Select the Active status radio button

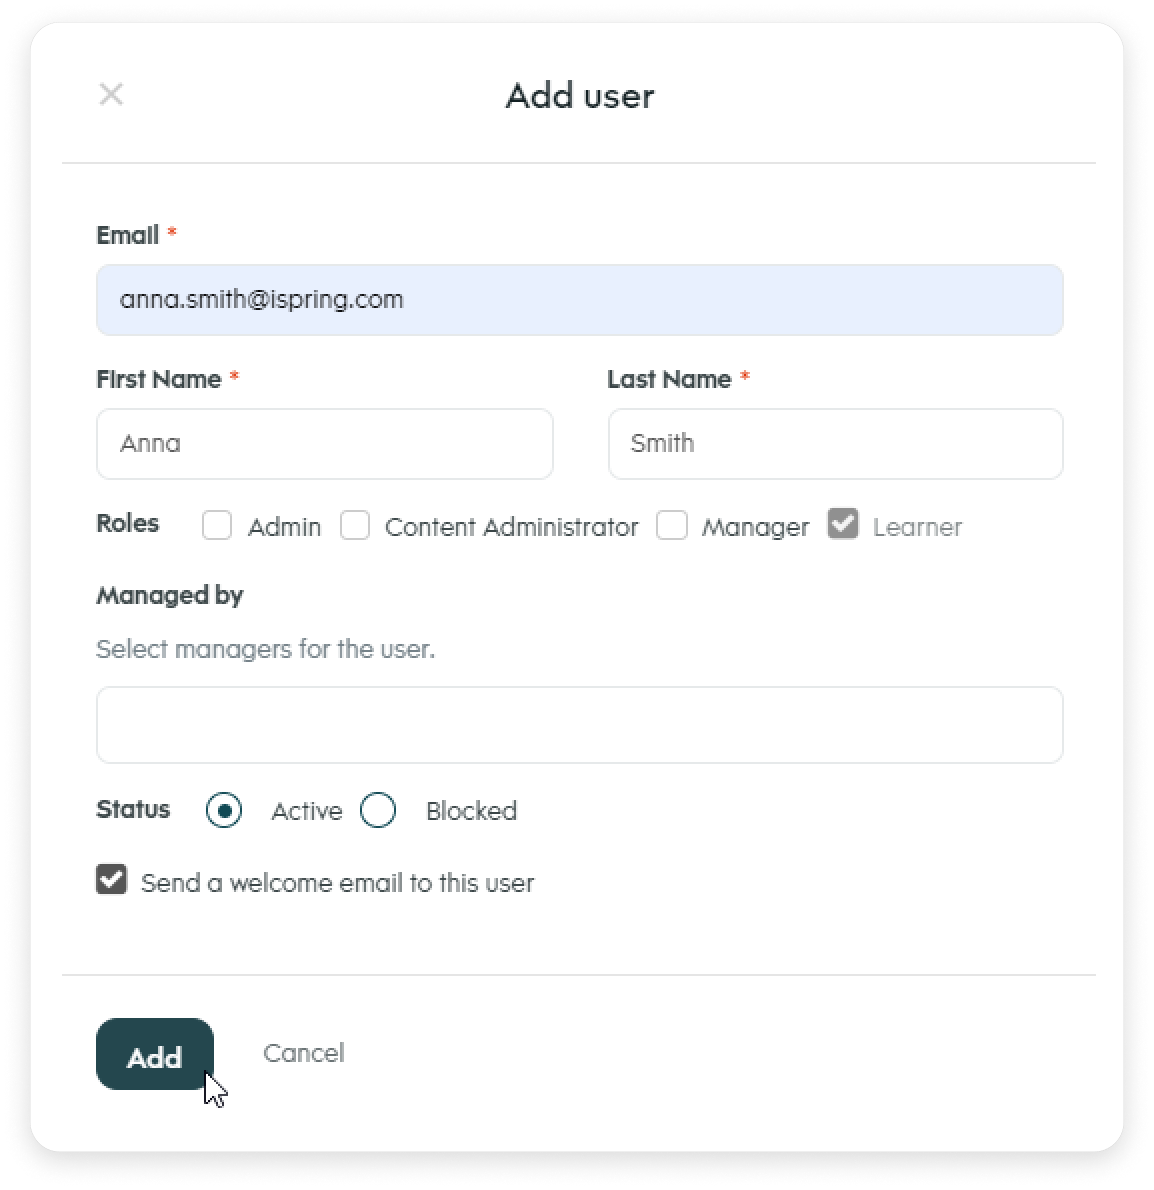click(x=224, y=811)
